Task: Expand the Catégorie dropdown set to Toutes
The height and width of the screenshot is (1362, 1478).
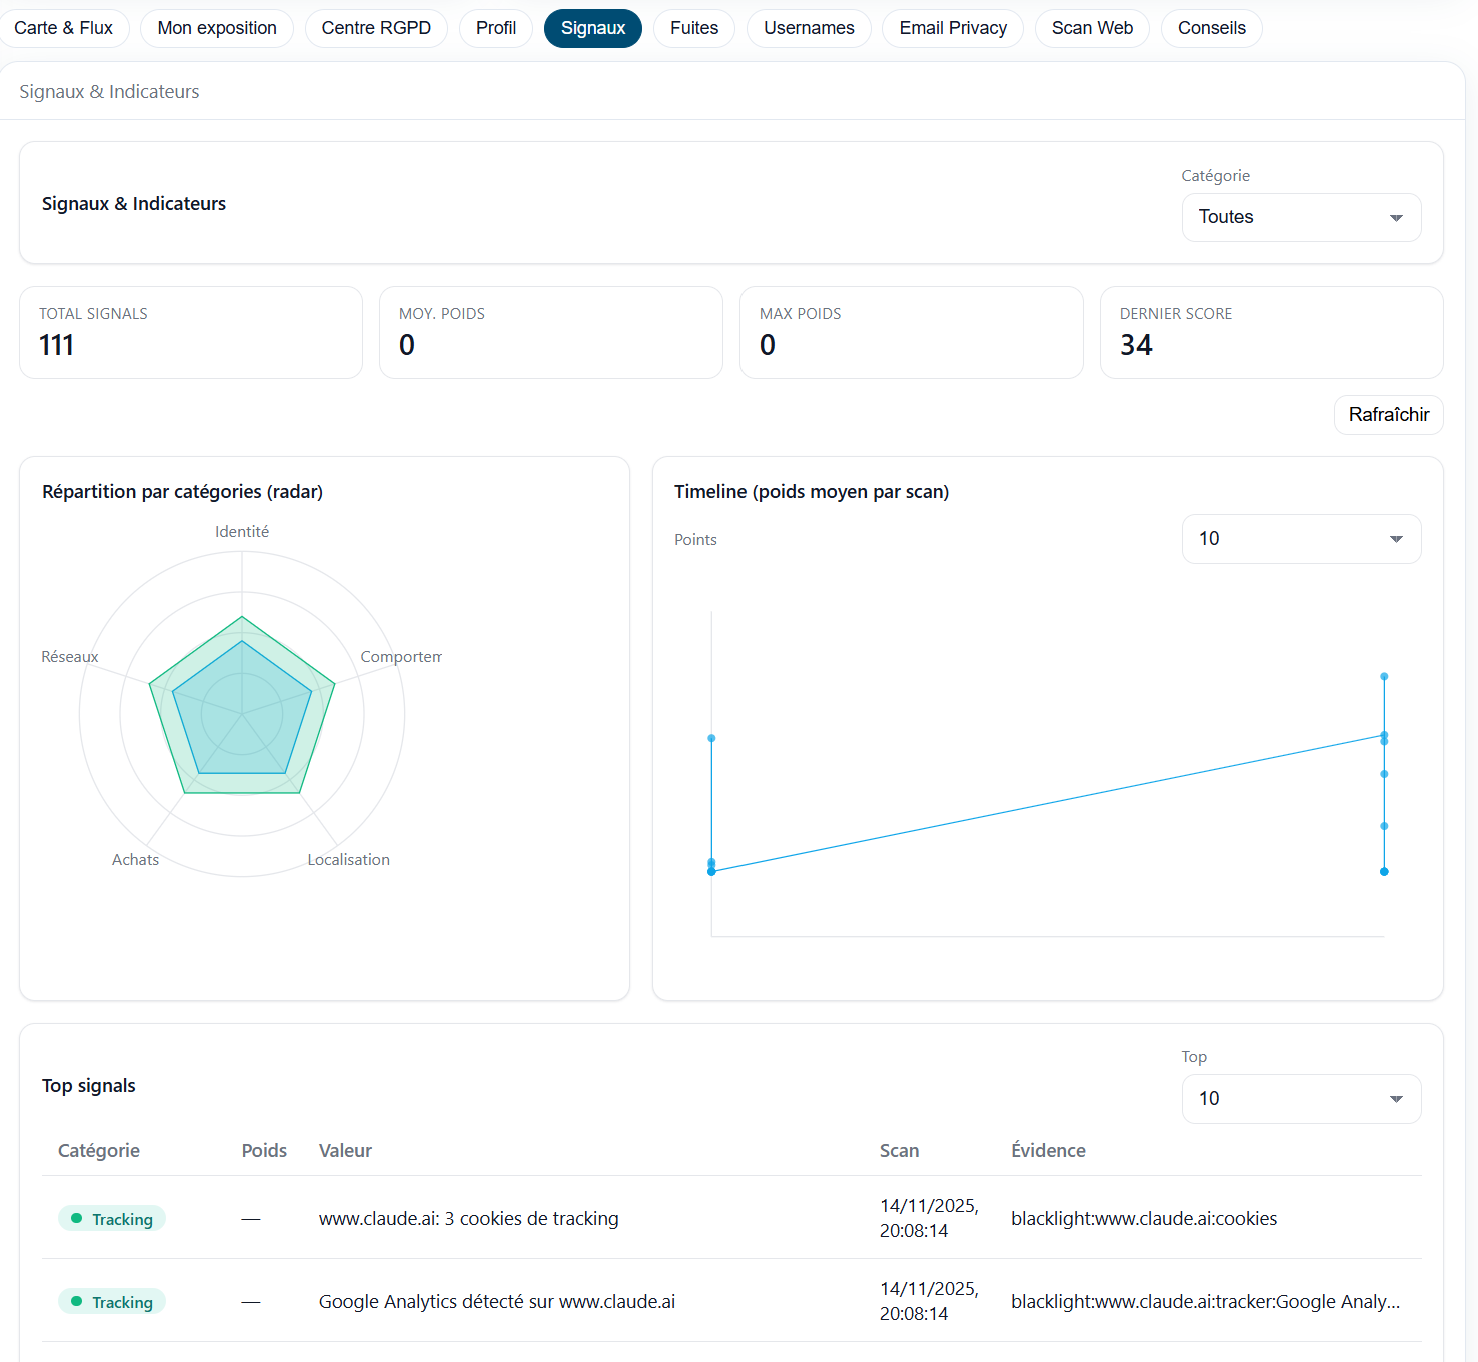Action: click(1301, 217)
